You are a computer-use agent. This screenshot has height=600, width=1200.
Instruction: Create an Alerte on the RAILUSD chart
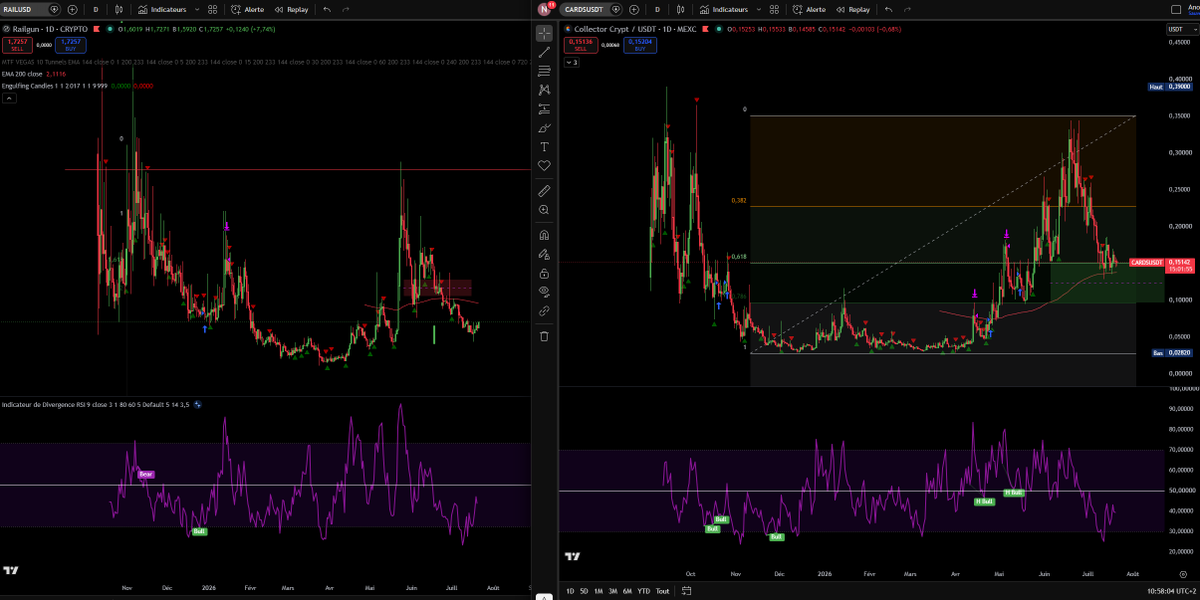(248, 9)
